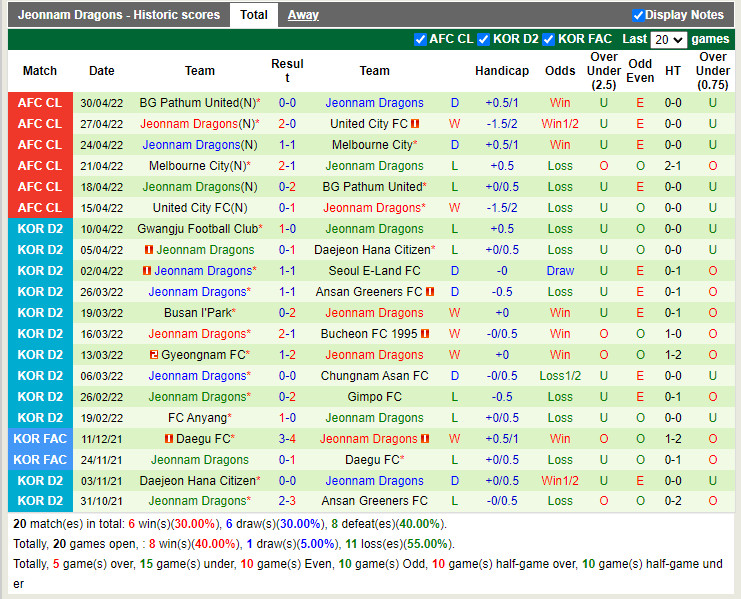Open BG Pathum United(N) team link on 30/04/22
Viewport: 741px width, 599px height.
point(198,103)
